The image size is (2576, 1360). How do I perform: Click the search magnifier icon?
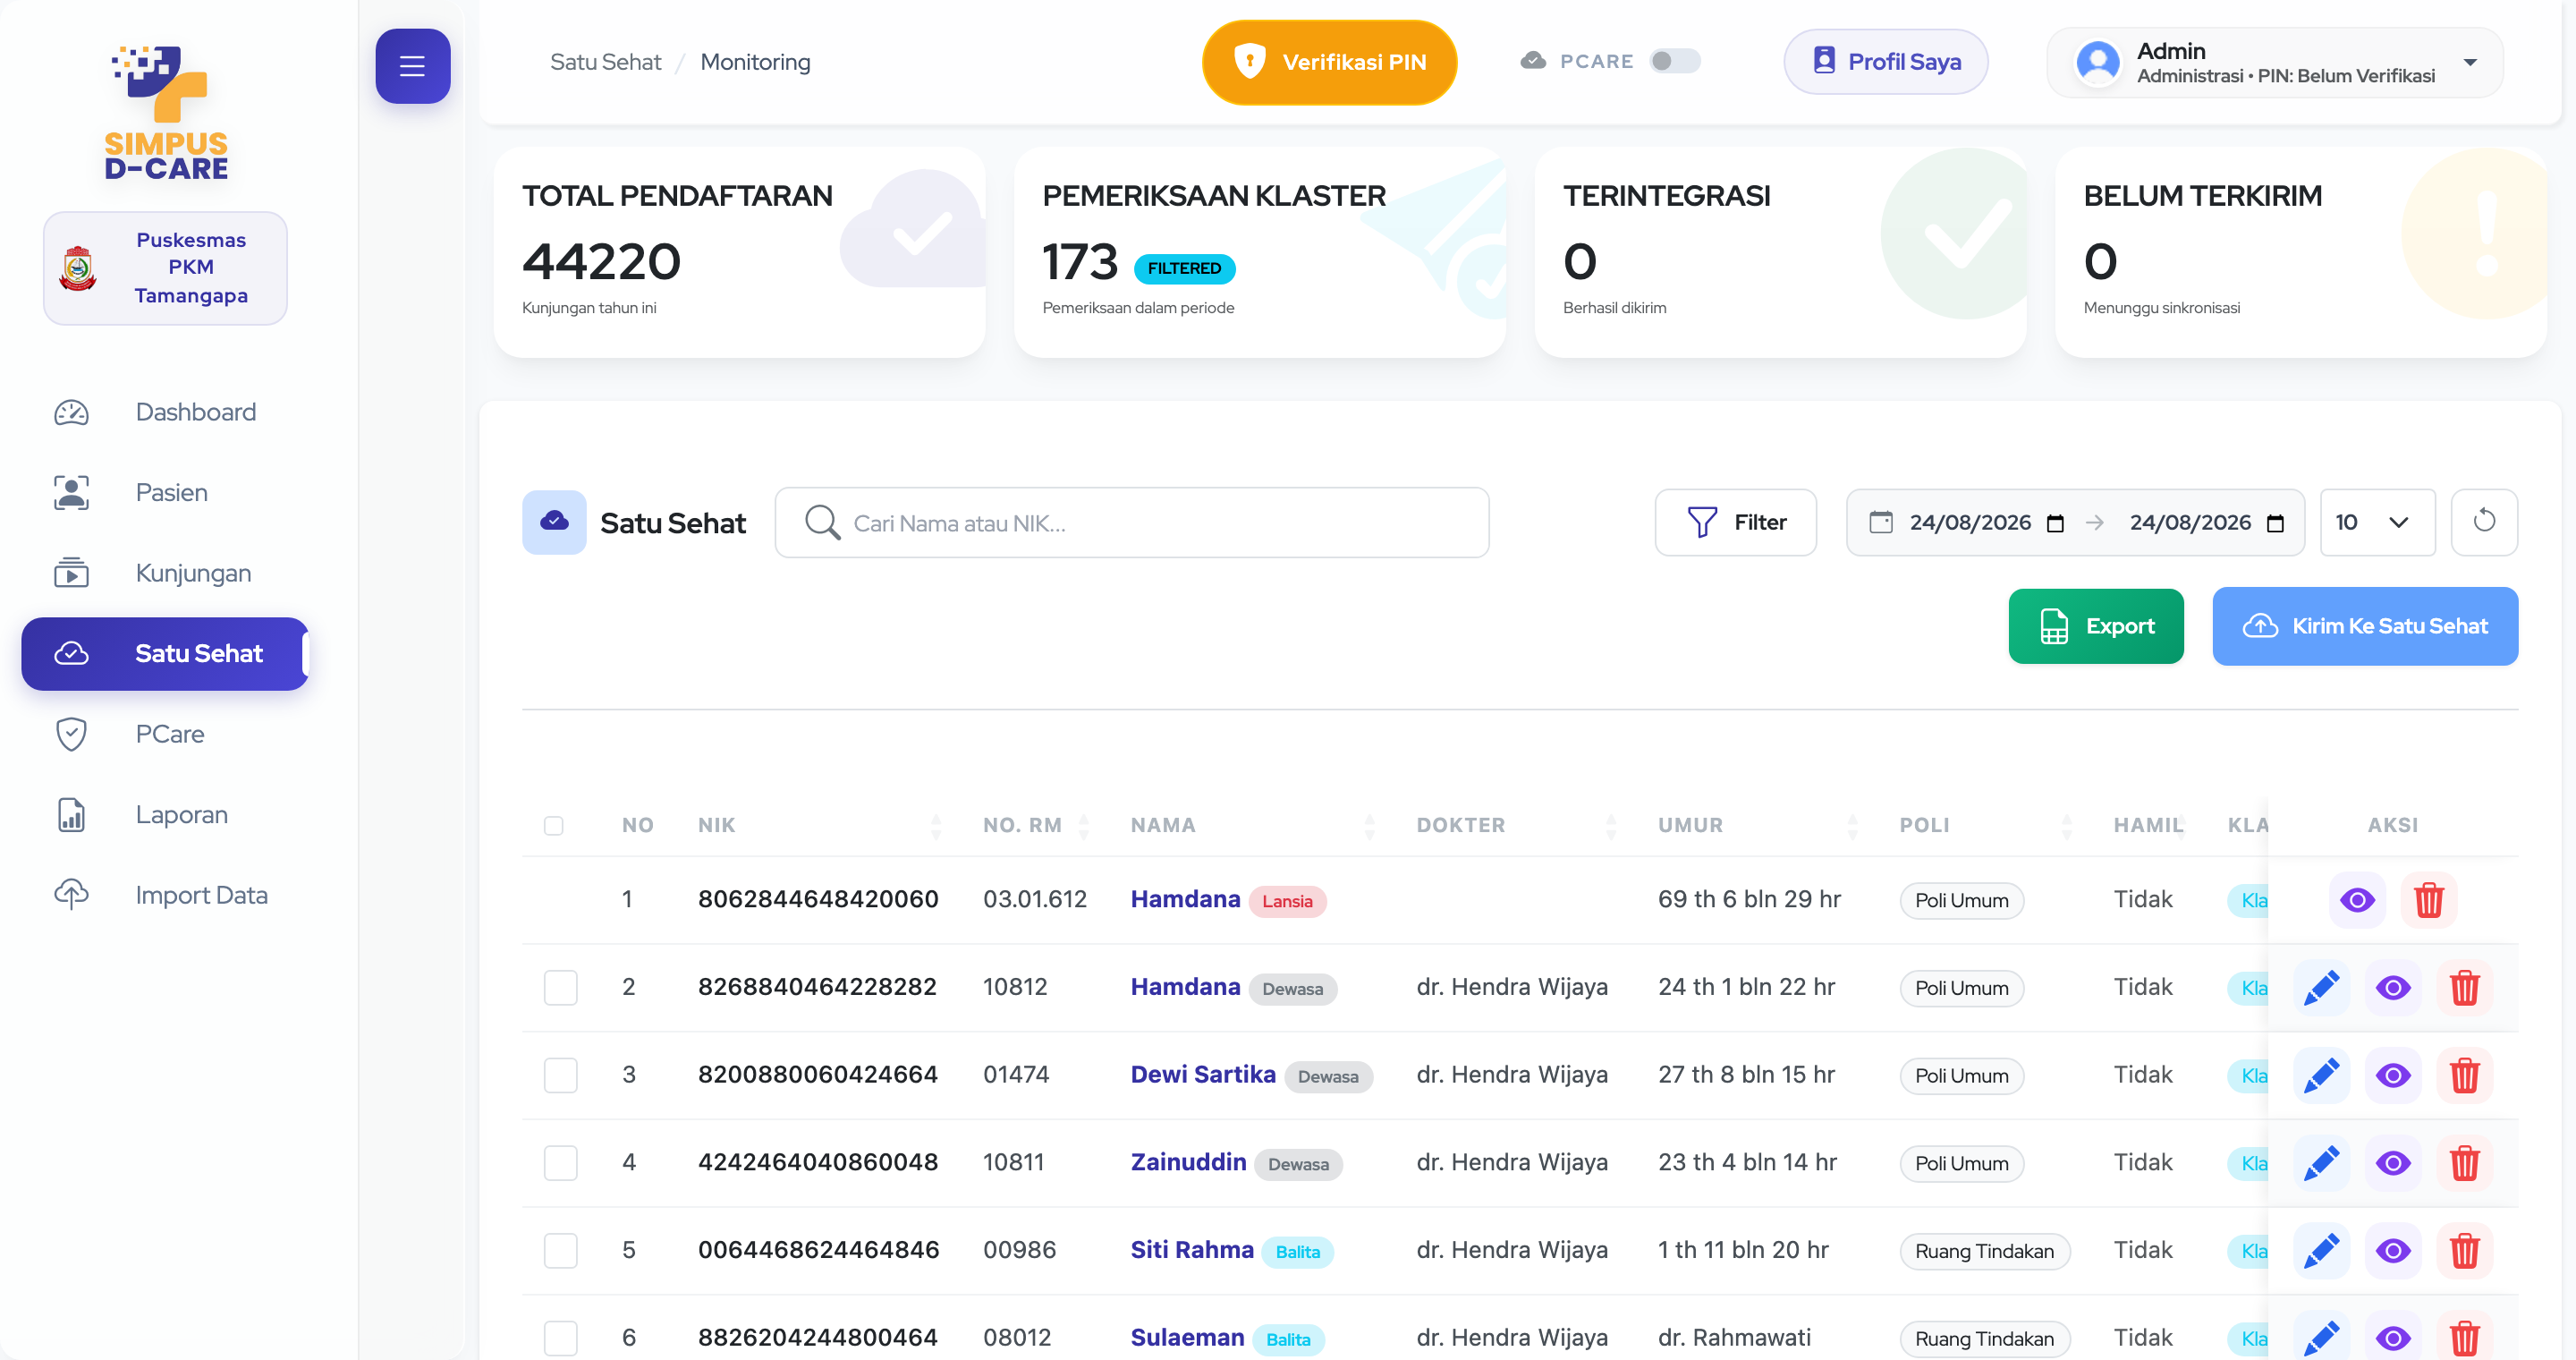pyautogui.click(x=822, y=522)
